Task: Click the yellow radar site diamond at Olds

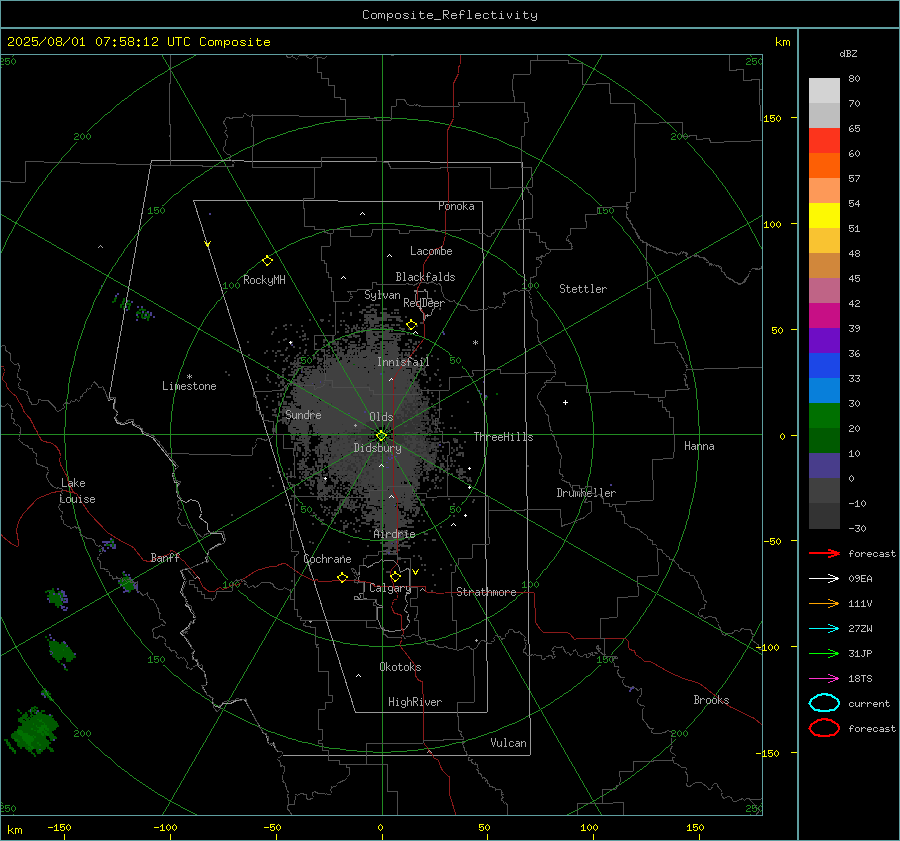Action: 381,436
